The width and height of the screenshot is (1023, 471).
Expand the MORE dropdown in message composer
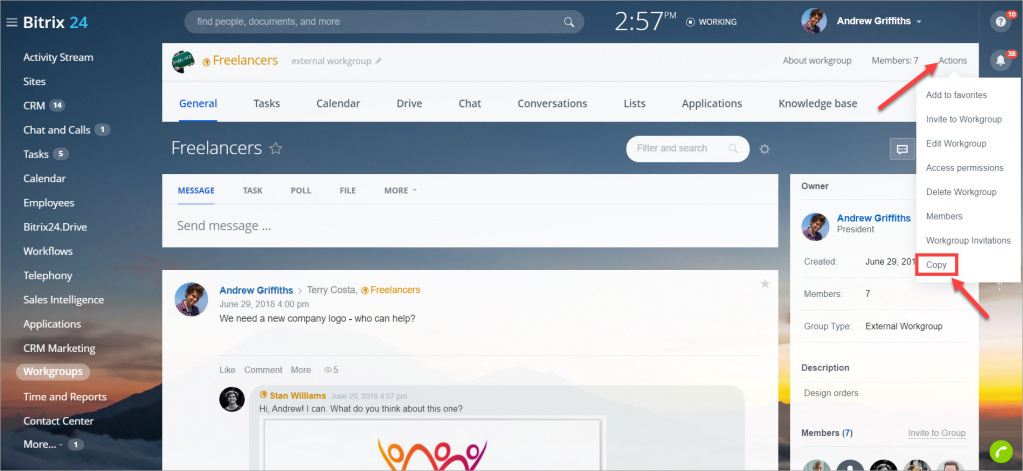(x=400, y=190)
